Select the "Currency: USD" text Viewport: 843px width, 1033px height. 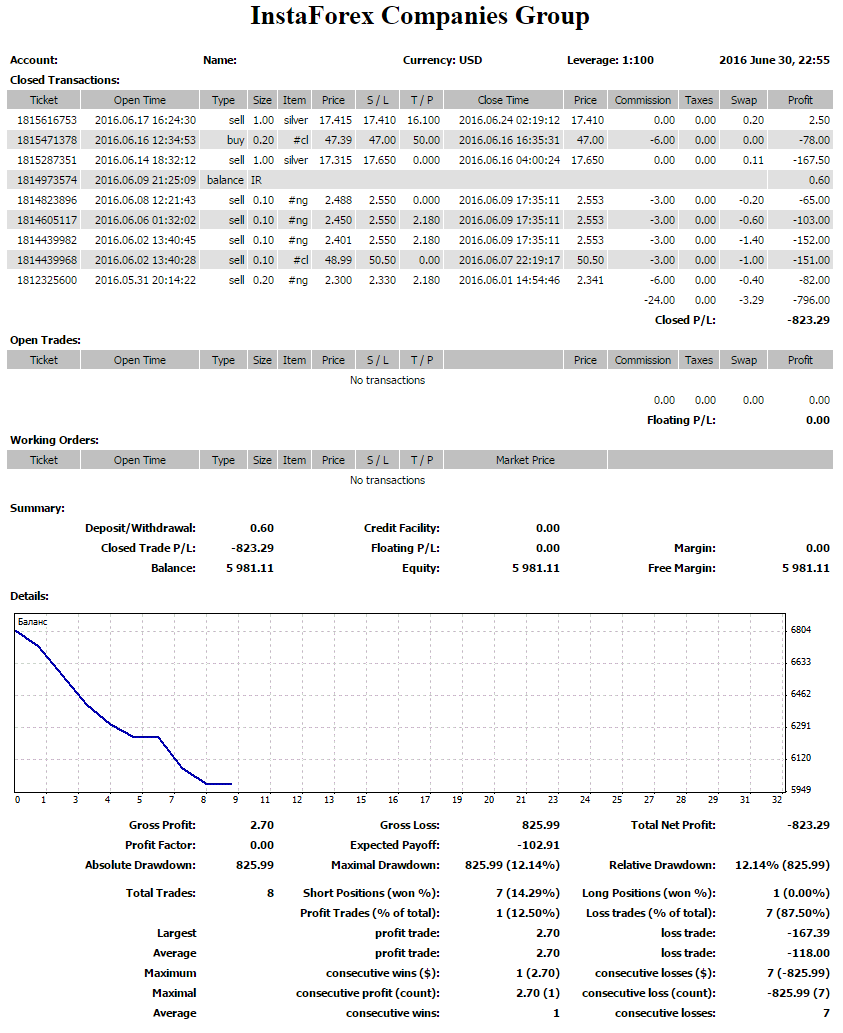[443, 61]
